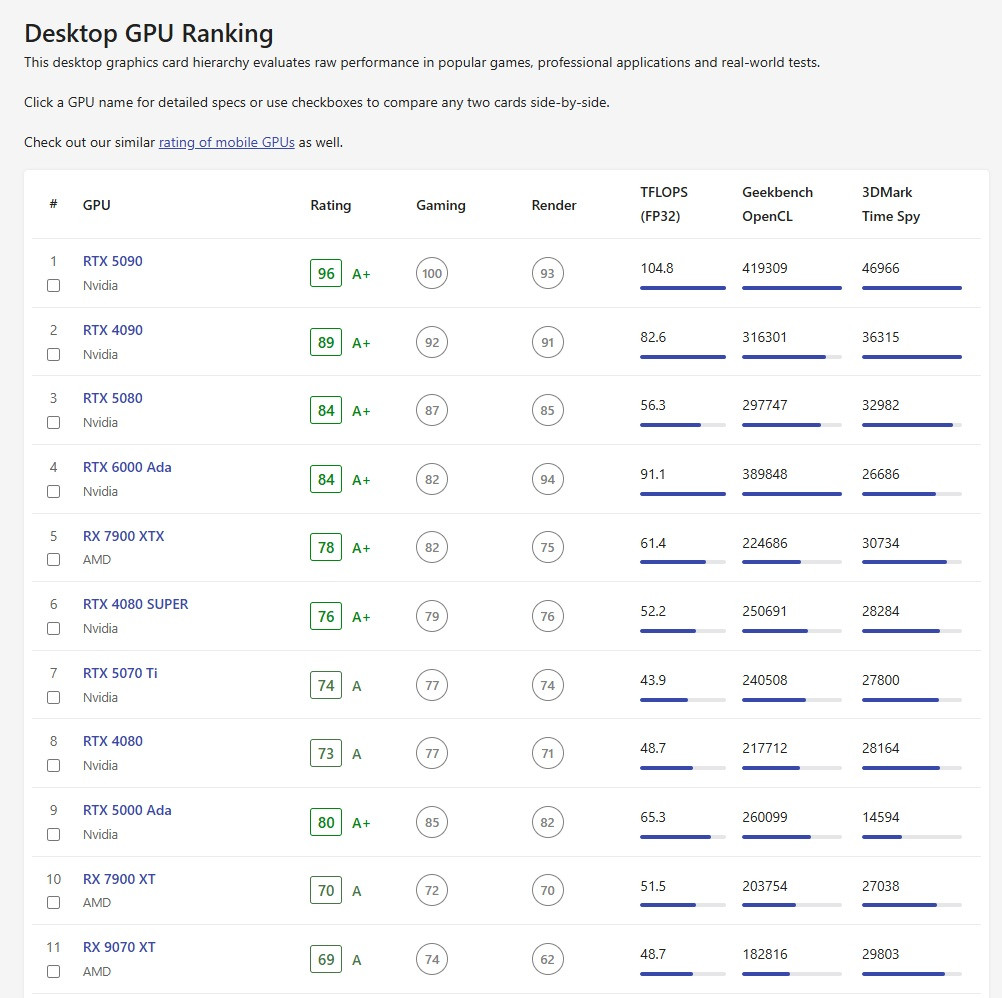The height and width of the screenshot is (998, 1002).
Task: Click the RTX 5090 Geekbench progress bar
Action: click(792, 288)
